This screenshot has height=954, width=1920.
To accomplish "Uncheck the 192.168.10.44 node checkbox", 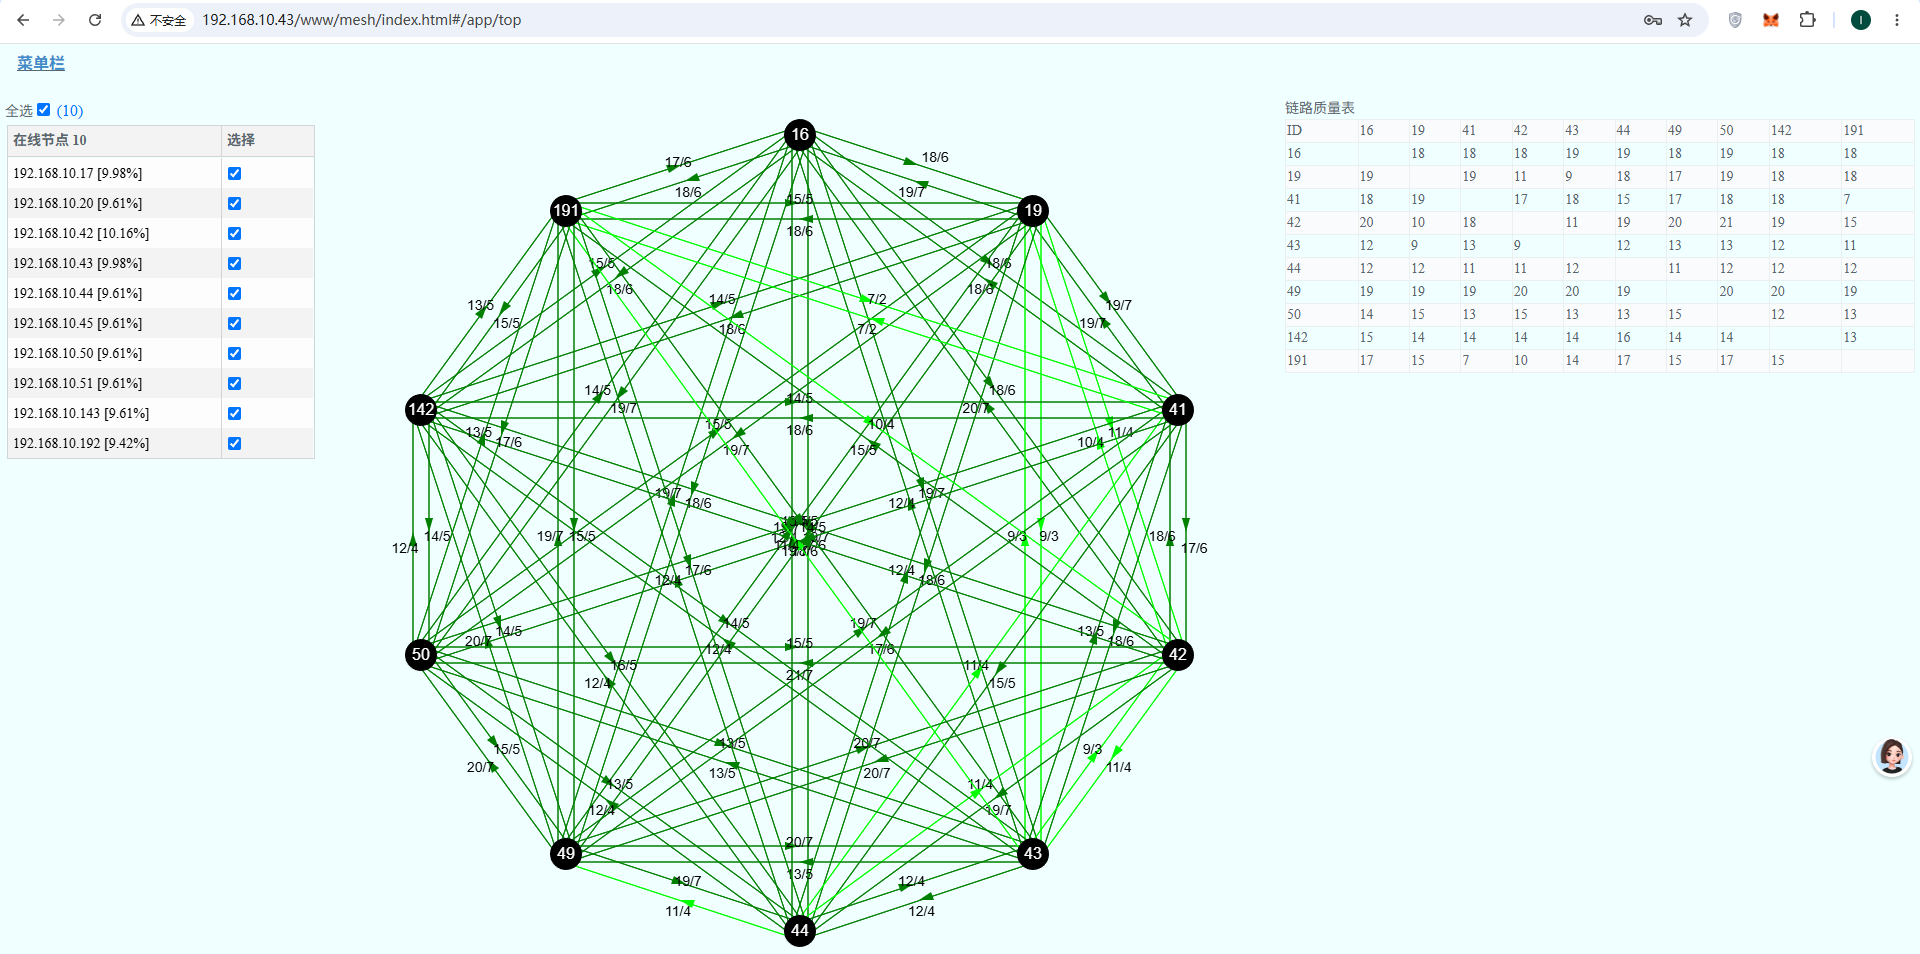I will click(234, 293).
